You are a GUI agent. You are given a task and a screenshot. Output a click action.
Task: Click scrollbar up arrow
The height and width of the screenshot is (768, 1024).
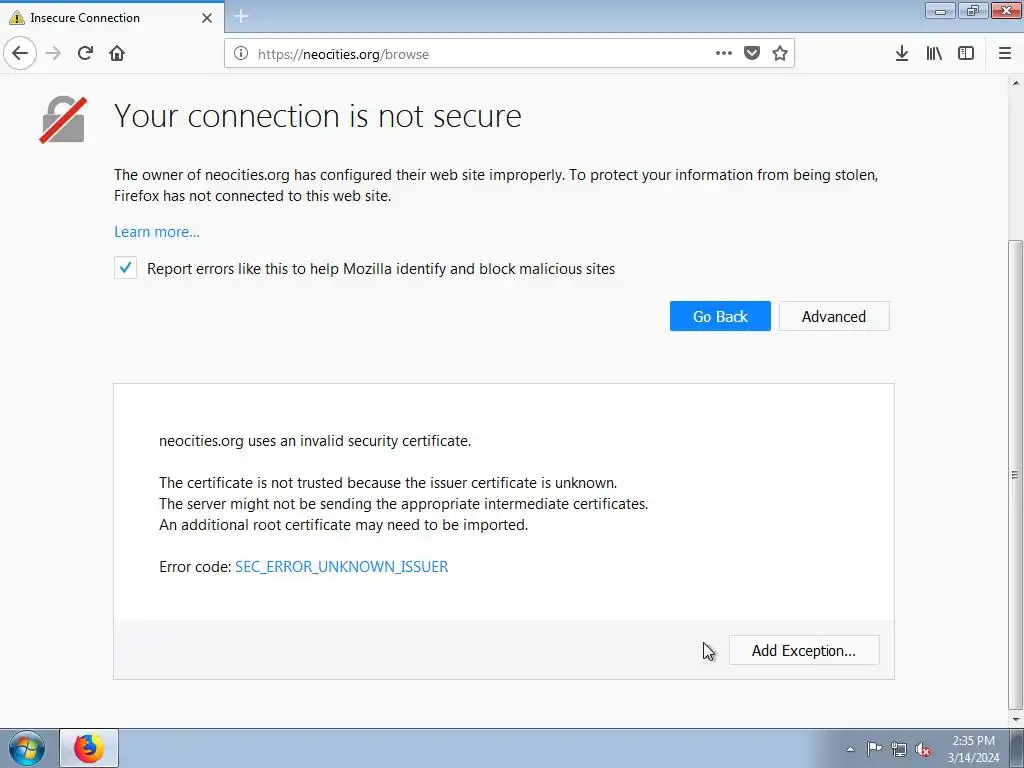pyautogui.click(x=1016, y=83)
